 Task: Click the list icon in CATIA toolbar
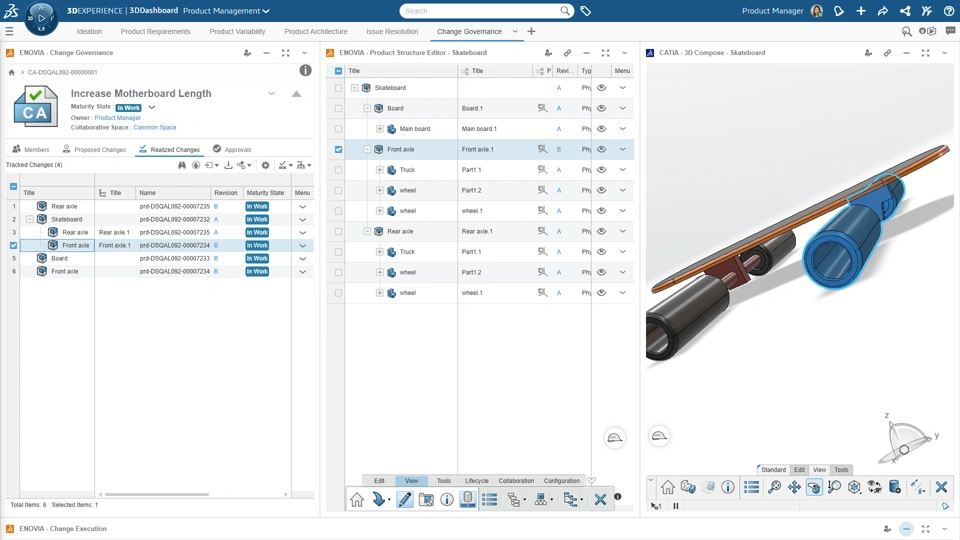(751, 487)
